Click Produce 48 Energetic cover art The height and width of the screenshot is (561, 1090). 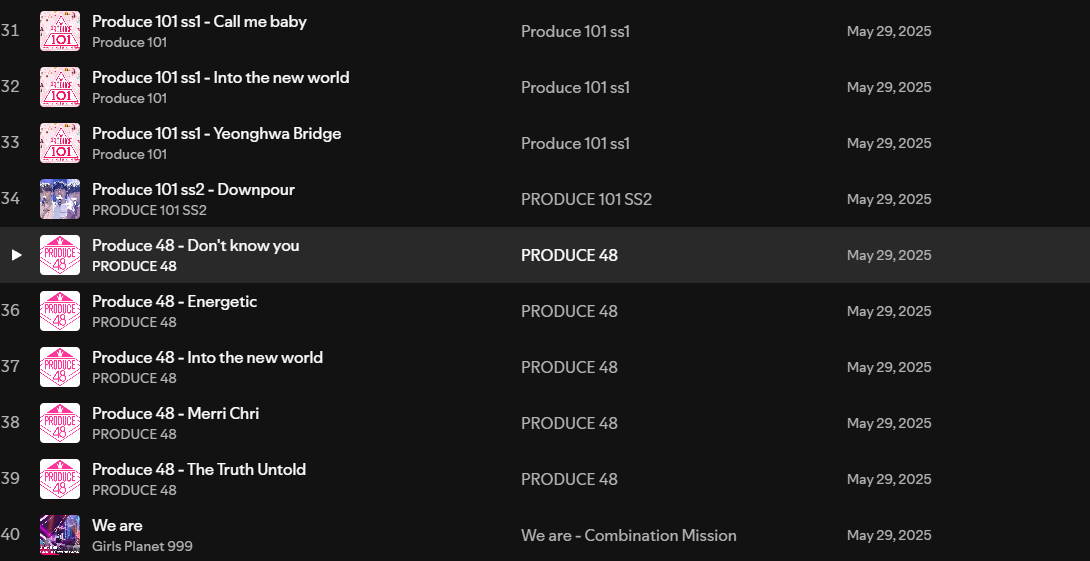pyautogui.click(x=60, y=311)
